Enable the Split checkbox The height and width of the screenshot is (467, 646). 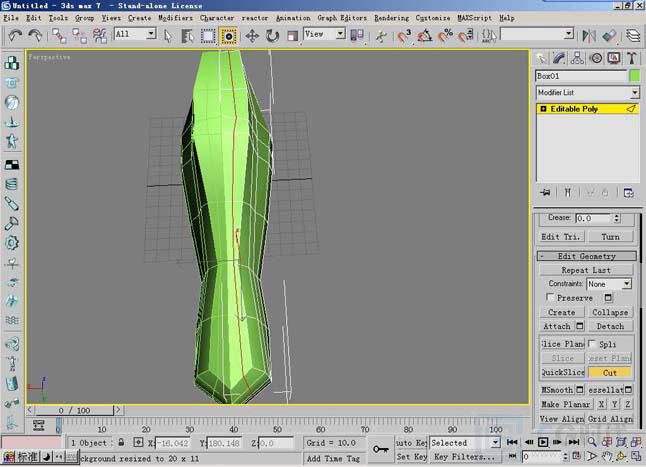point(592,343)
